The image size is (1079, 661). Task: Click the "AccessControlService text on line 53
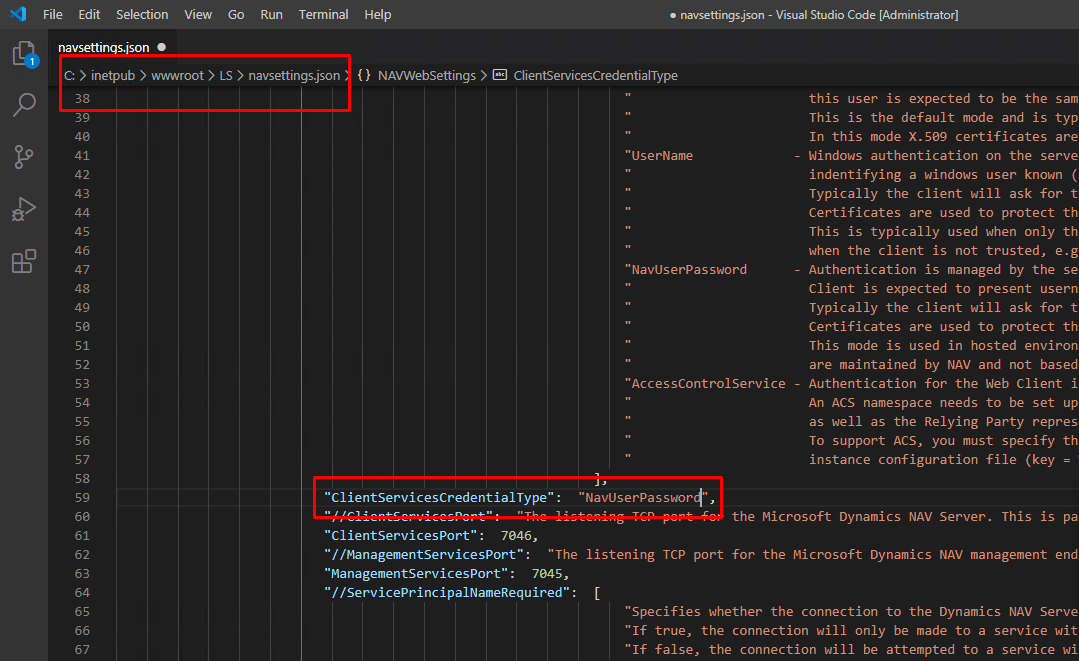click(x=705, y=384)
